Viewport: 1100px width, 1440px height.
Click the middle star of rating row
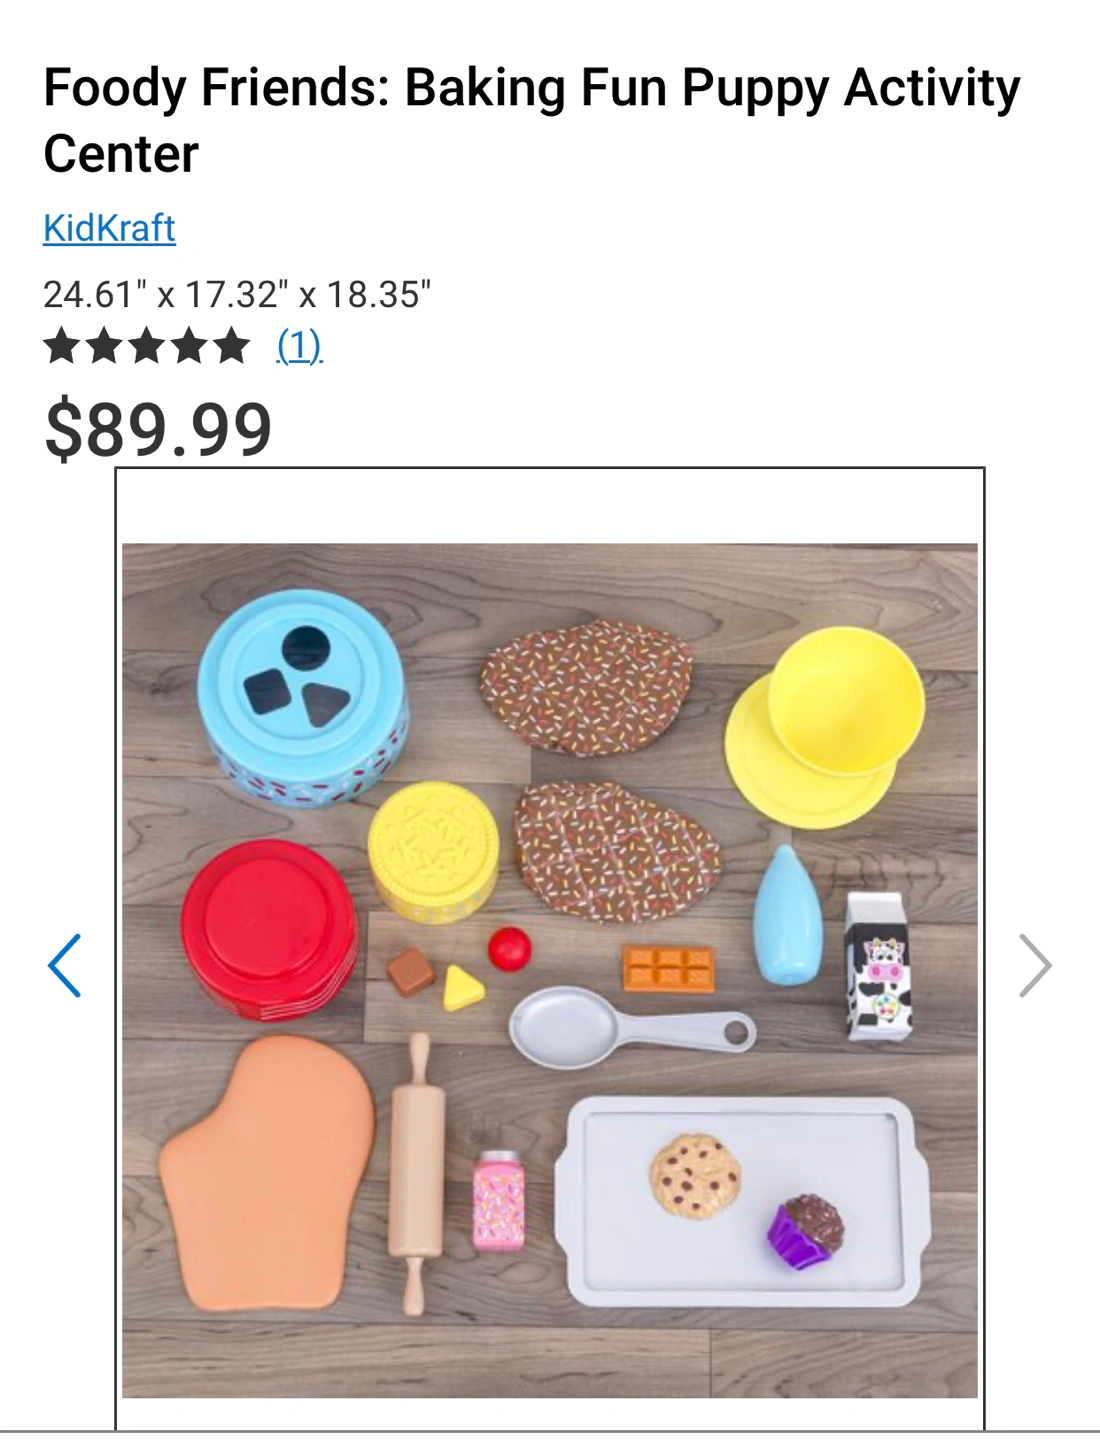click(x=146, y=345)
